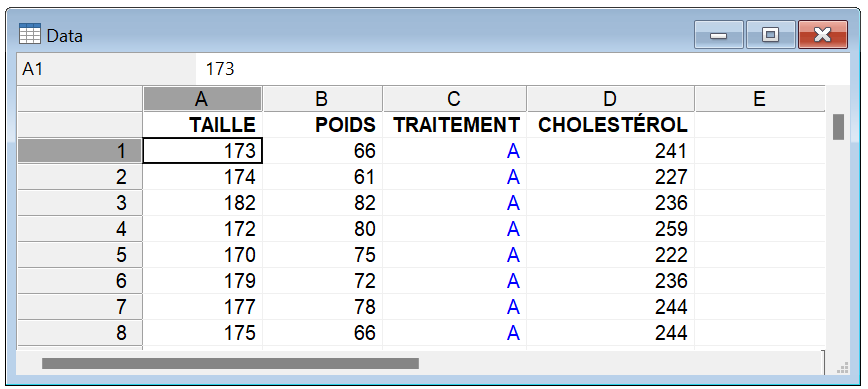Select row 1 header
The width and height of the screenshot is (868, 389).
(x=80, y=151)
